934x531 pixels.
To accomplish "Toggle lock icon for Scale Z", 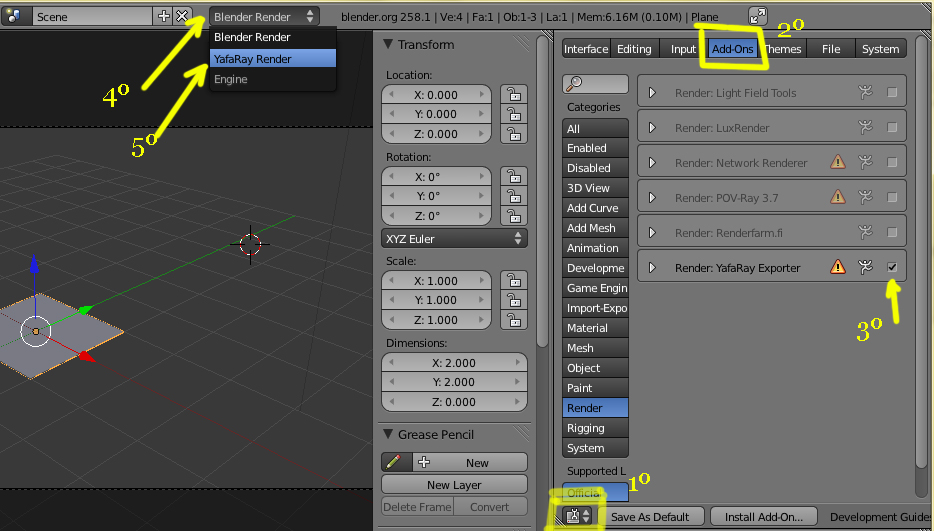I will [513, 320].
